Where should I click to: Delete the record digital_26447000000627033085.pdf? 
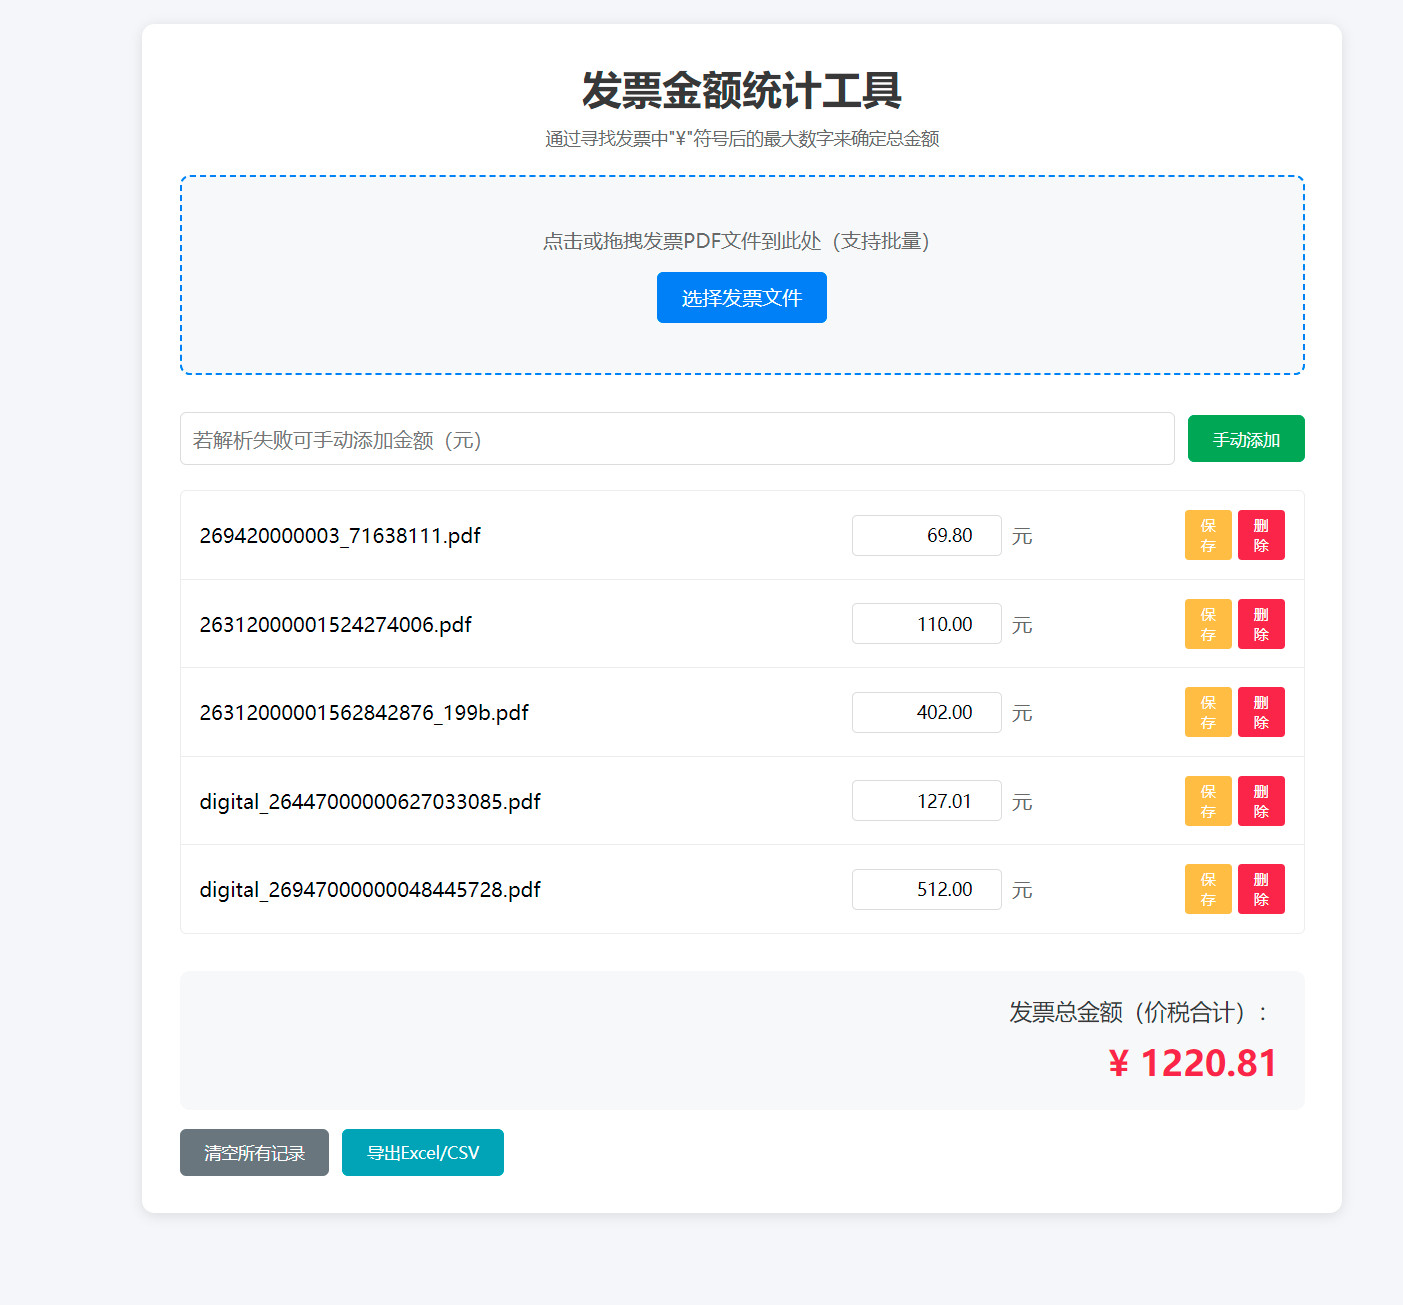1261,800
